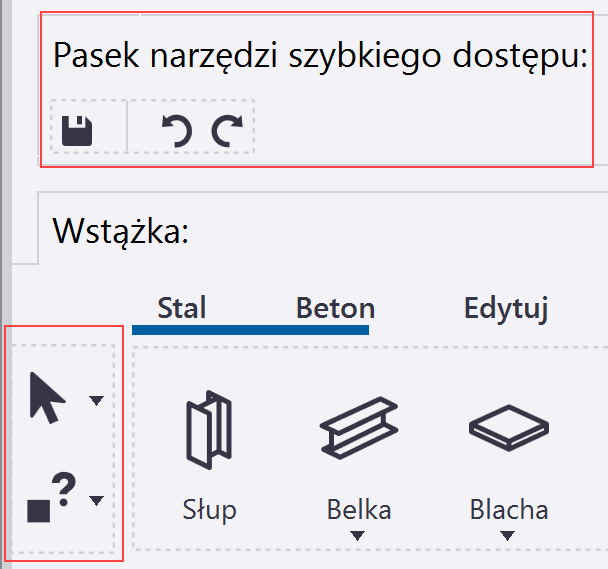Viewport: 608px width, 569px height.
Task: Click the Belka text label
Action: coord(358,509)
